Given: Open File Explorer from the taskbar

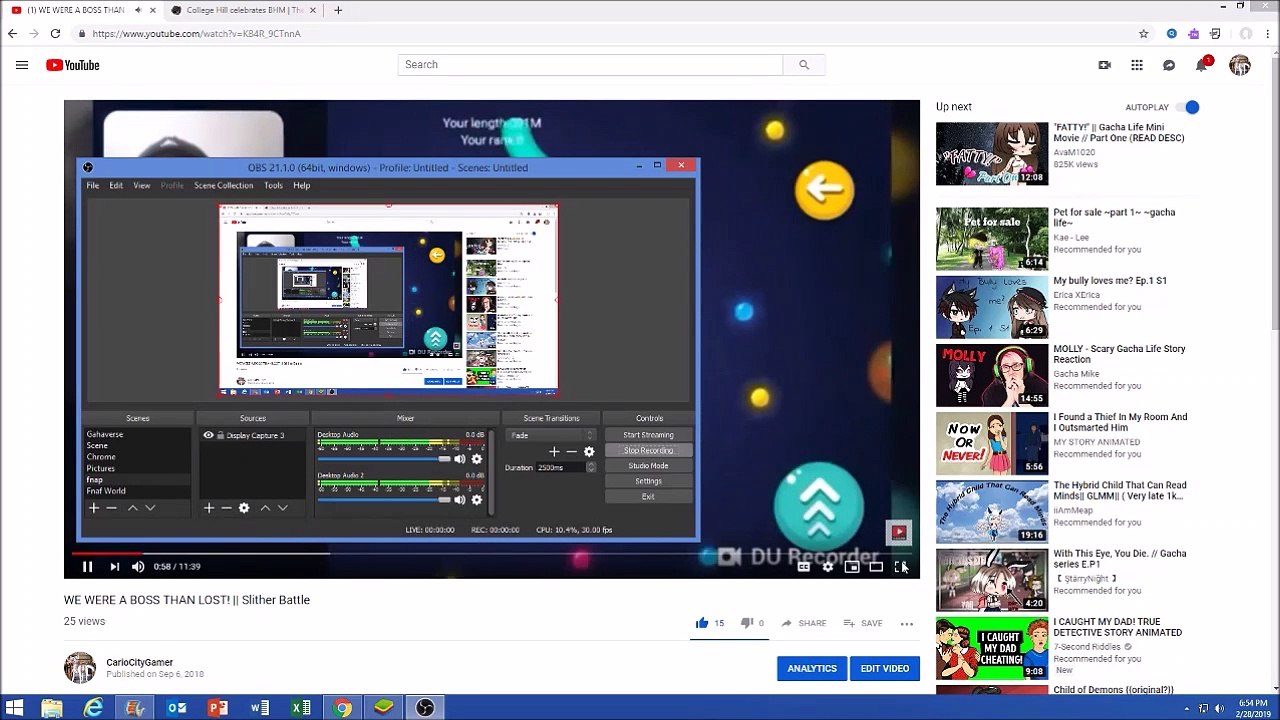Looking at the screenshot, I should click(x=52, y=708).
